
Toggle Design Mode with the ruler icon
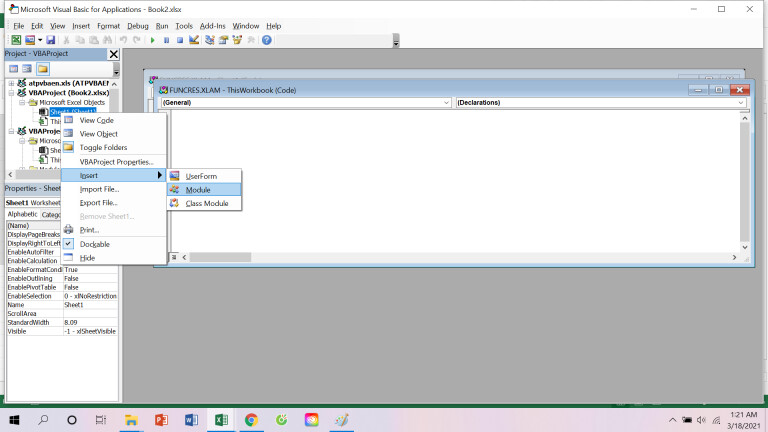point(194,40)
